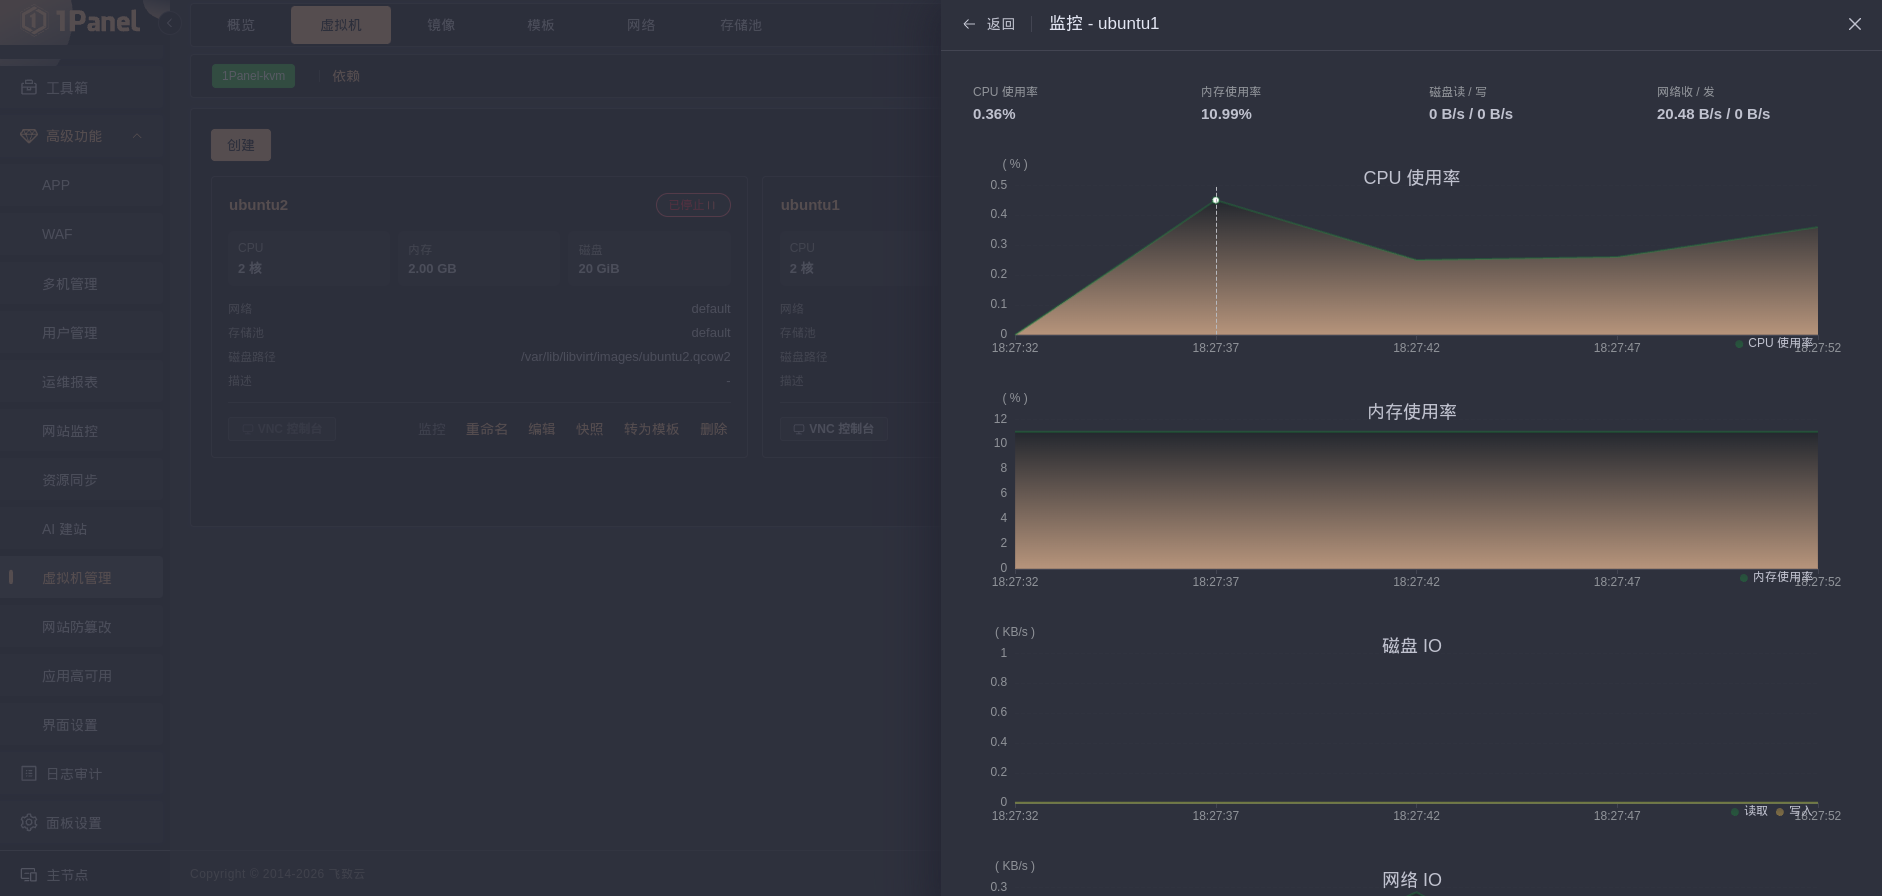This screenshot has width=1882, height=896.
Task: Toggle the 读取 legend in disk IO chart
Action: pos(1749,811)
